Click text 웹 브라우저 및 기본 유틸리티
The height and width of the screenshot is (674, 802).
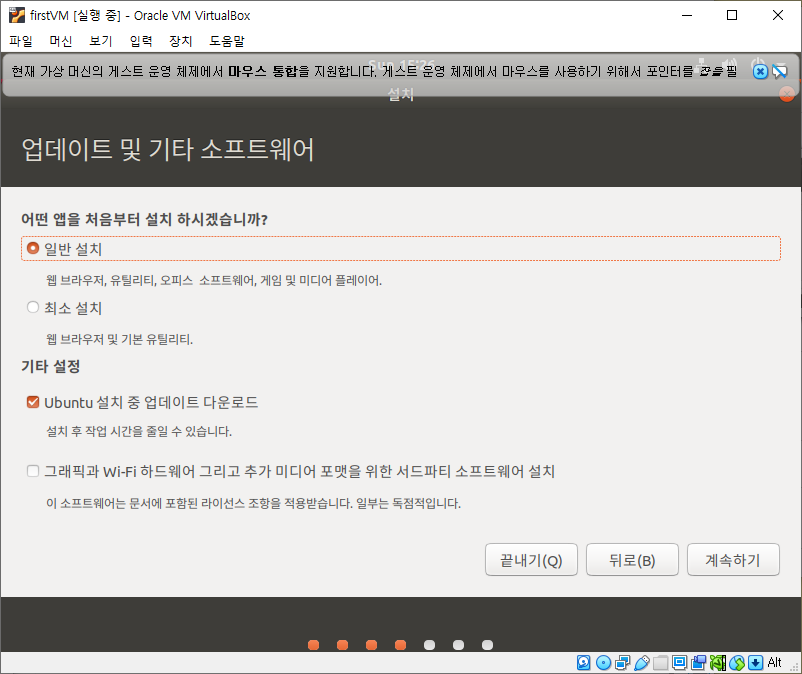point(119,339)
